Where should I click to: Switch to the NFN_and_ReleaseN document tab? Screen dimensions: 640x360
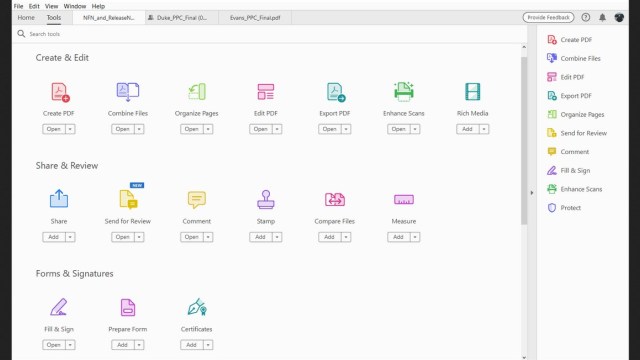(x=109, y=18)
